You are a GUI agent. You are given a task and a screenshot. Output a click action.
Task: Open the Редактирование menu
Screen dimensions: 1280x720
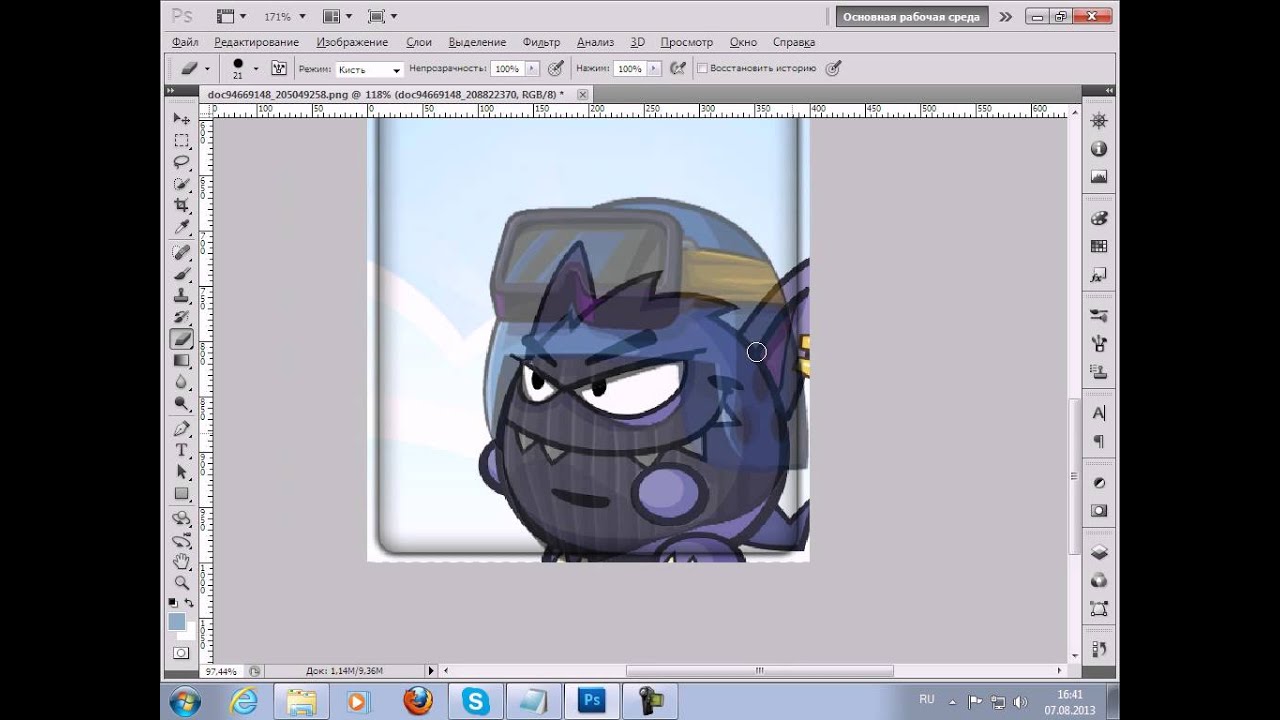click(x=256, y=42)
